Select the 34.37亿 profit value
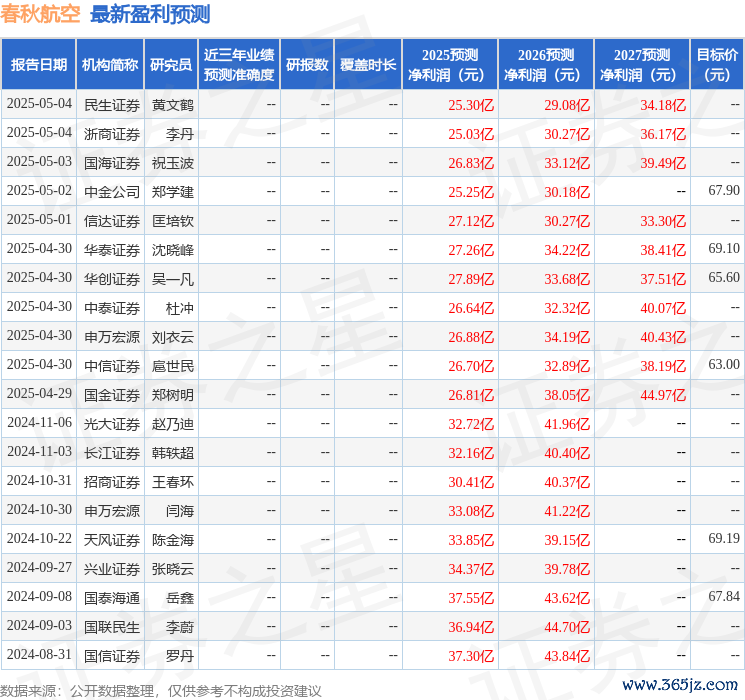This screenshot has width=745, height=700. coord(471,569)
